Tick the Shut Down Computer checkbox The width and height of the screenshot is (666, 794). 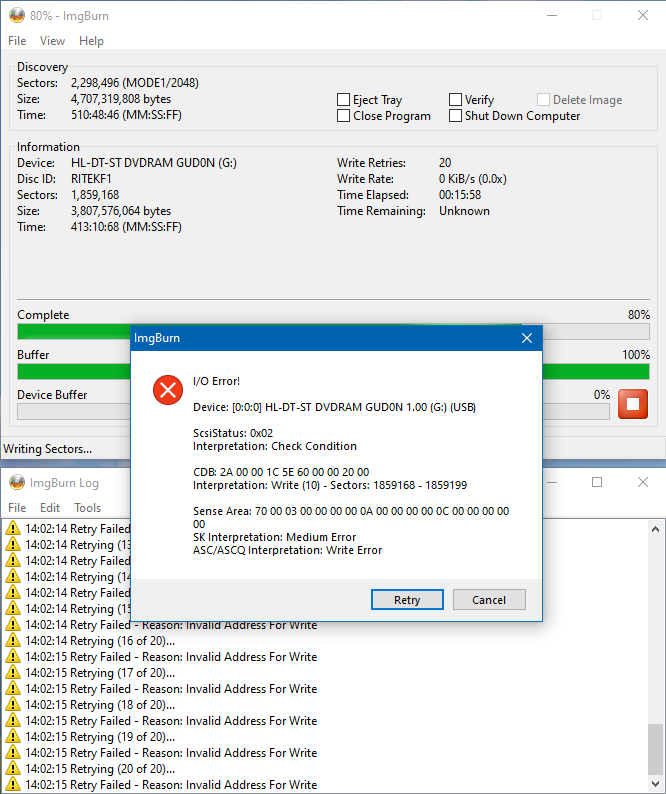pos(455,116)
